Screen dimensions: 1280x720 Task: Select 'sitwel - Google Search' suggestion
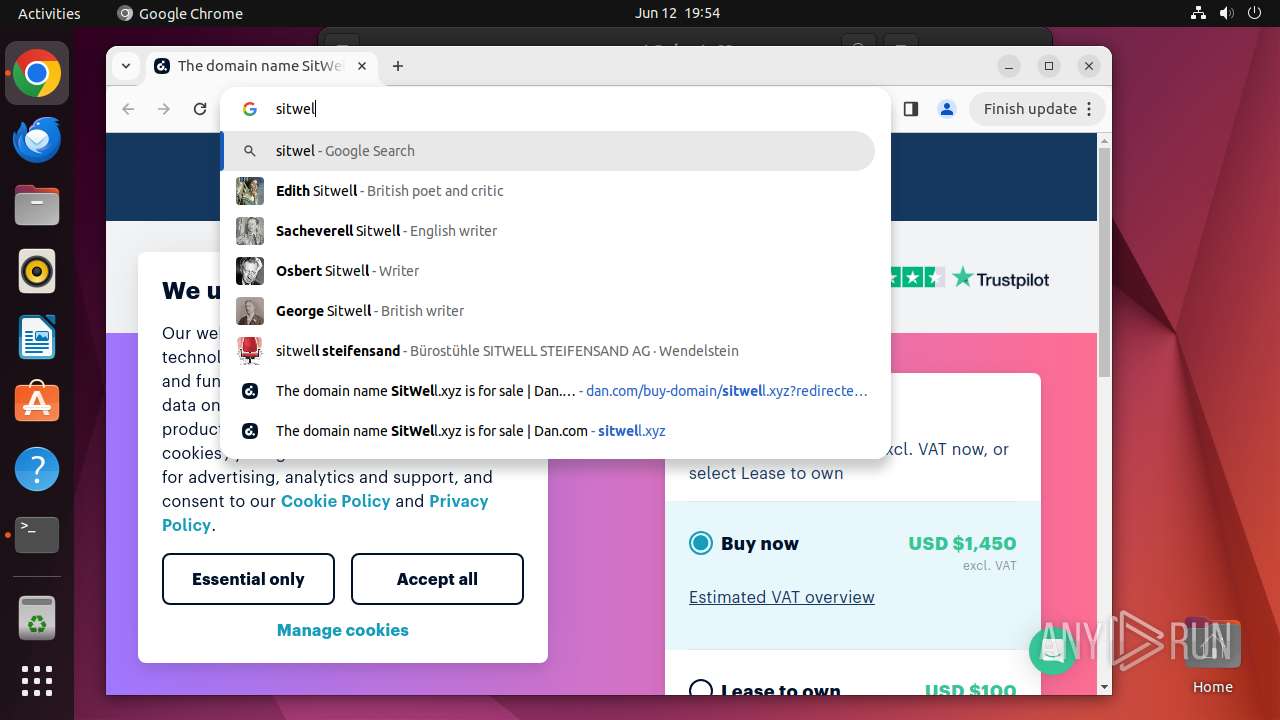coord(548,151)
